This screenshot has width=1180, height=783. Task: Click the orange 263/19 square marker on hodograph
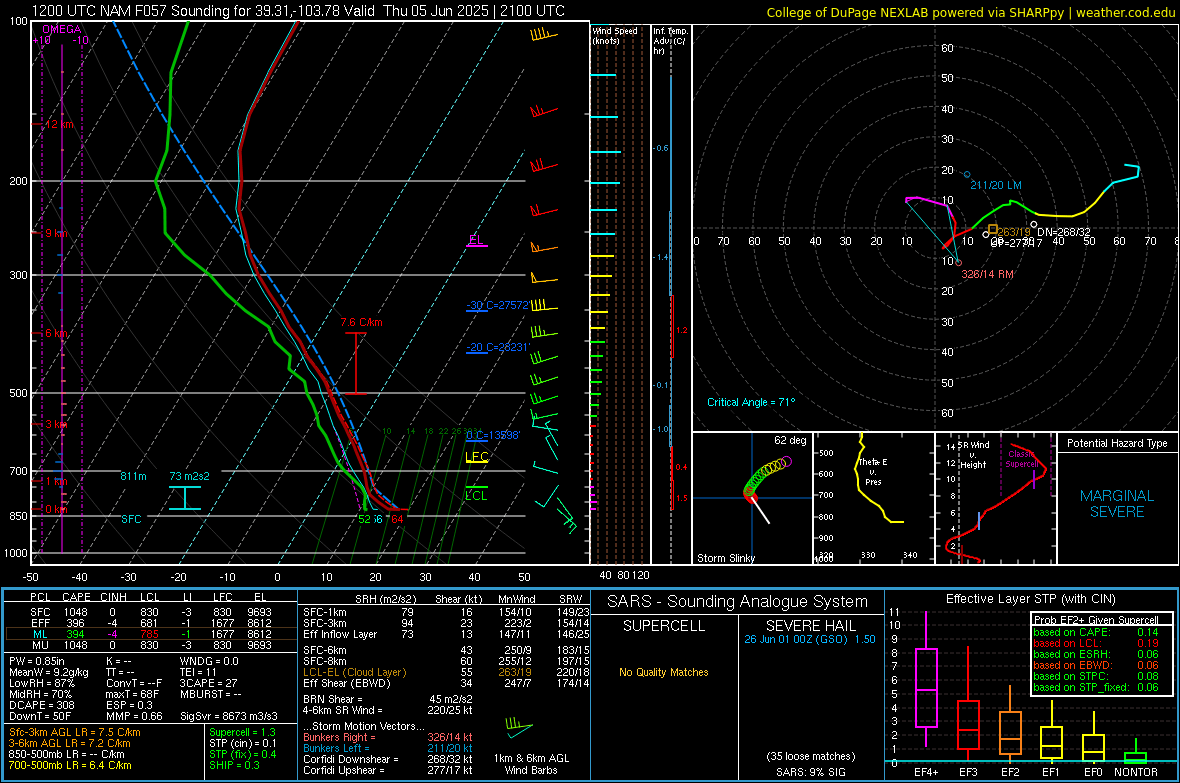click(993, 229)
